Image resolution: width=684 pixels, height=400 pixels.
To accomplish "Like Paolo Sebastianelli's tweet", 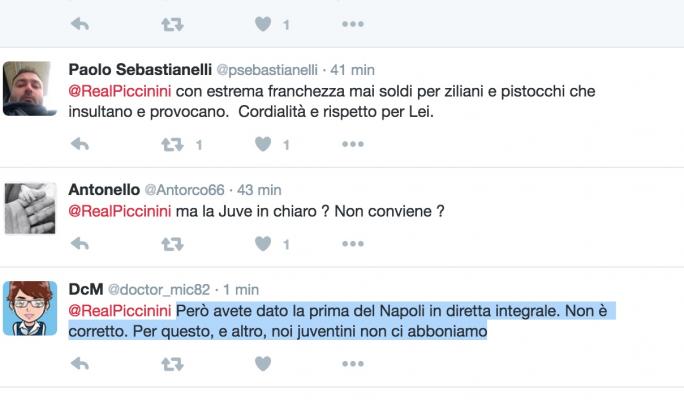I will coord(264,145).
